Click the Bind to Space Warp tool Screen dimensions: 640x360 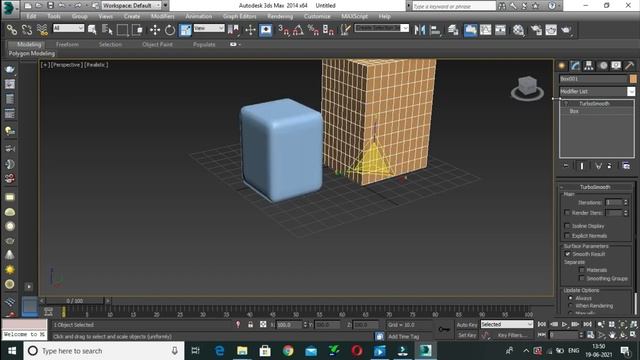(x=42, y=30)
